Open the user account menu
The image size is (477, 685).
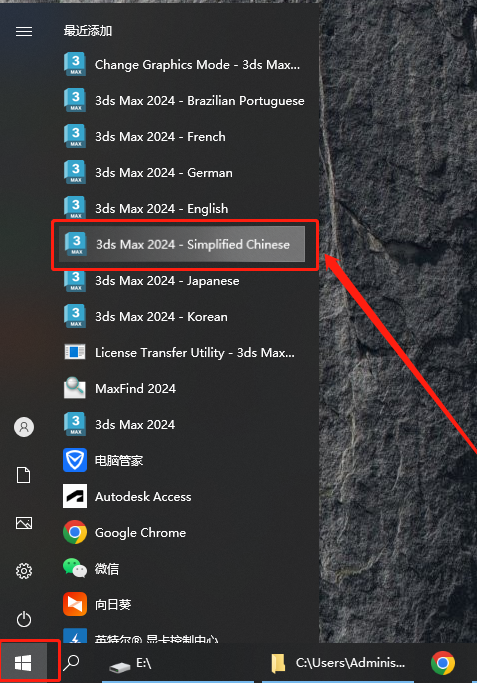point(24,426)
